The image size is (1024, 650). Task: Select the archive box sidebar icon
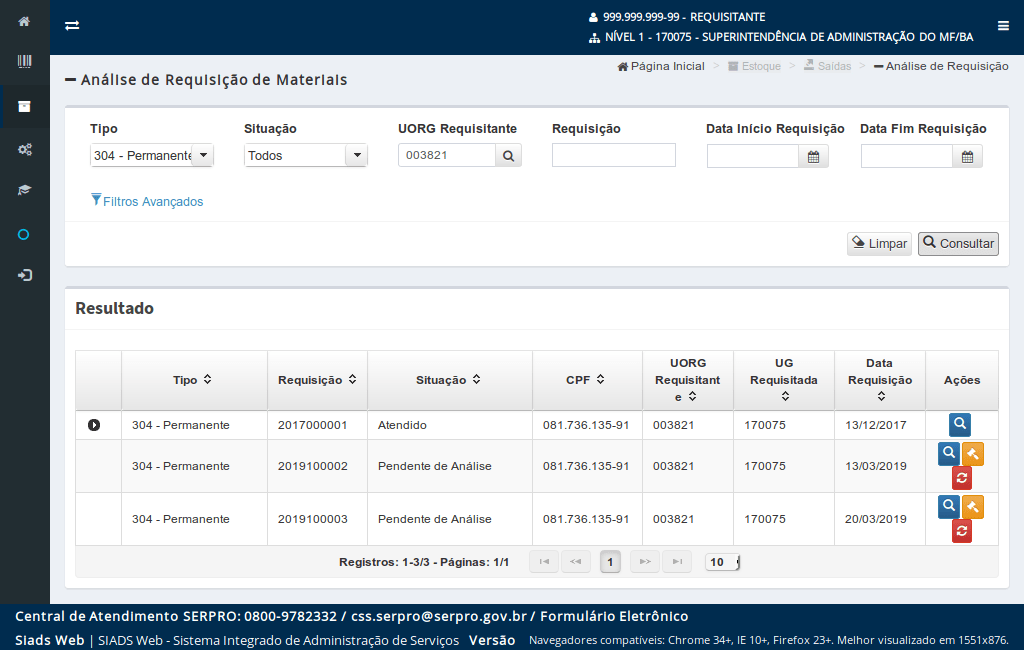24,106
